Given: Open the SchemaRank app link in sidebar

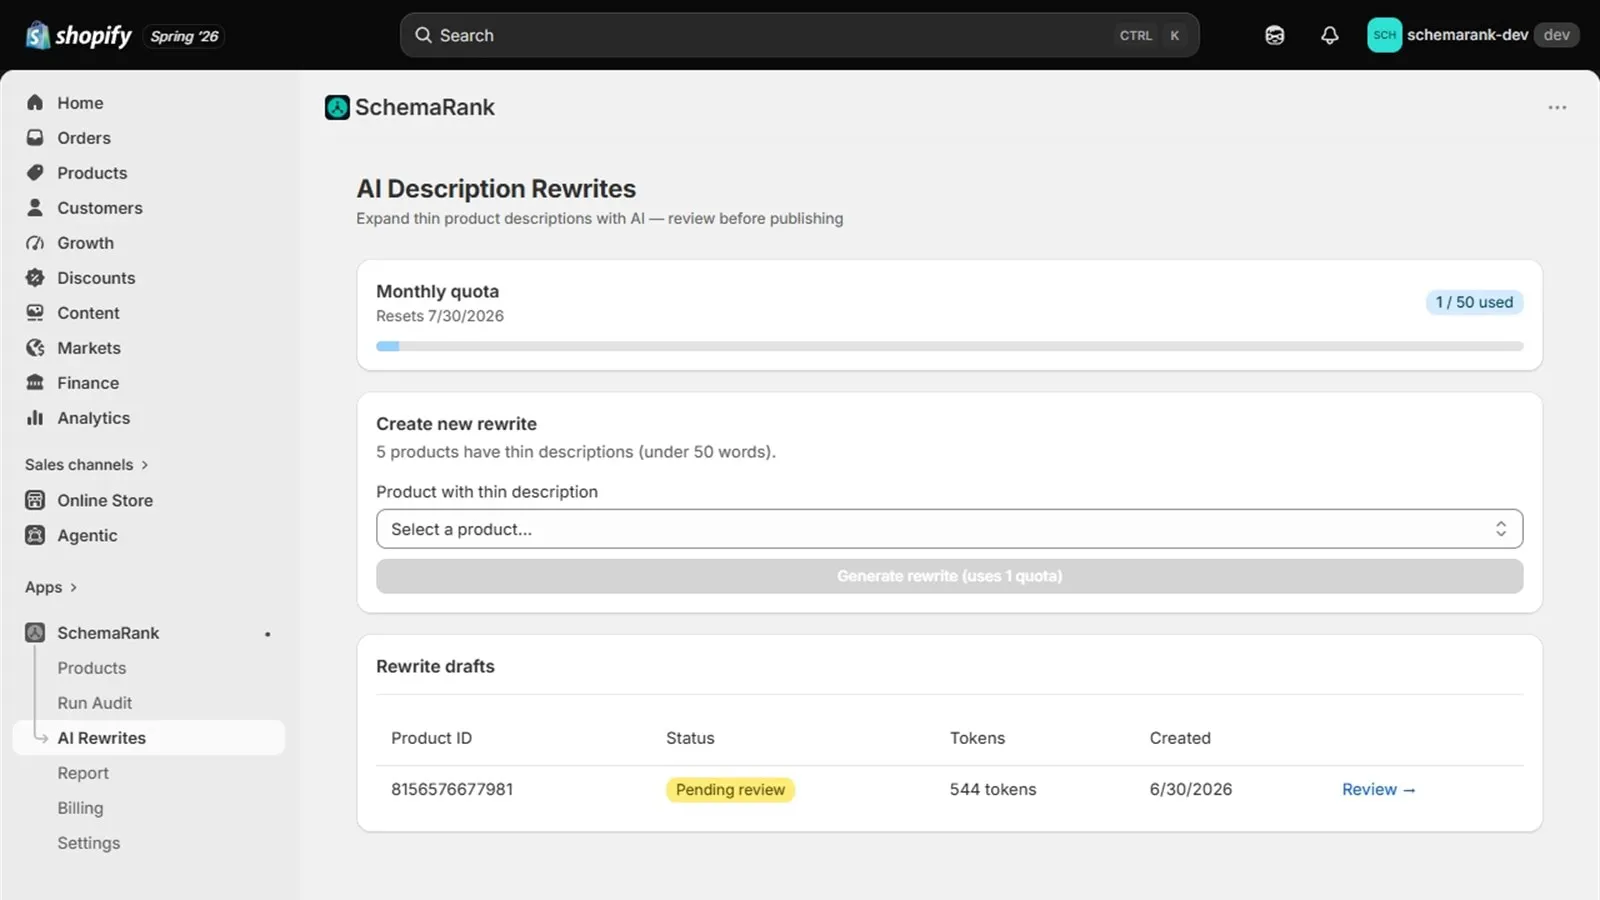Looking at the screenshot, I should pyautogui.click(x=108, y=632).
